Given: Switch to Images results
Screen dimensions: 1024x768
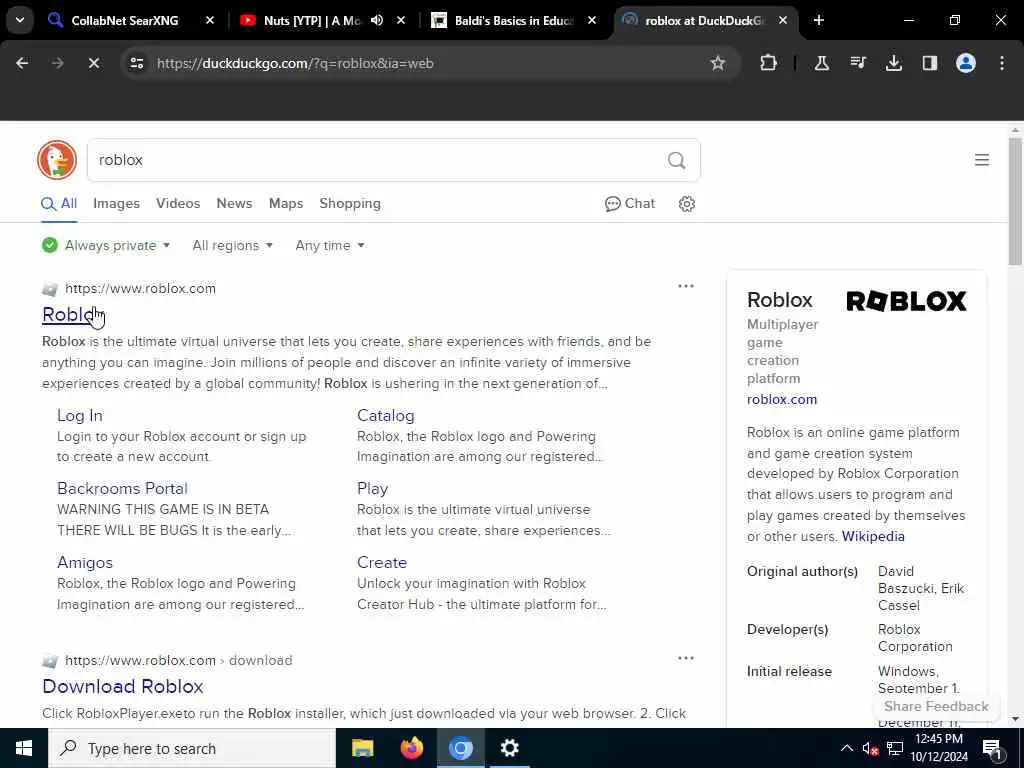Looking at the screenshot, I should tap(116, 204).
